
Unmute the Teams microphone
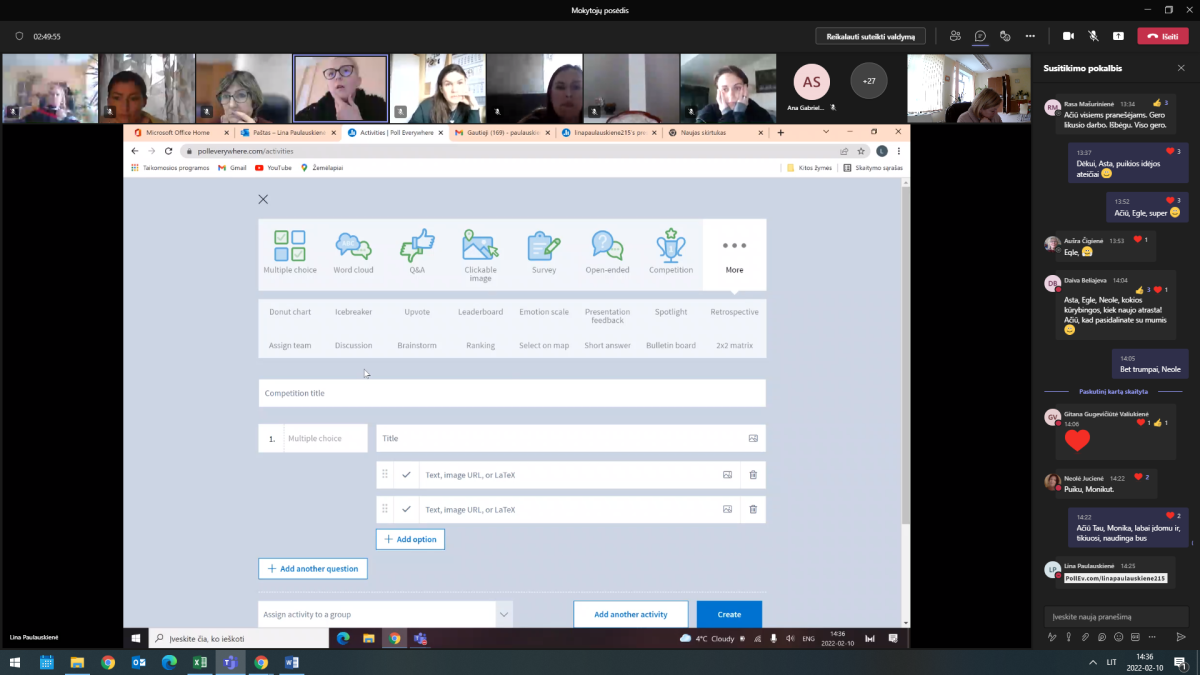click(x=1093, y=36)
